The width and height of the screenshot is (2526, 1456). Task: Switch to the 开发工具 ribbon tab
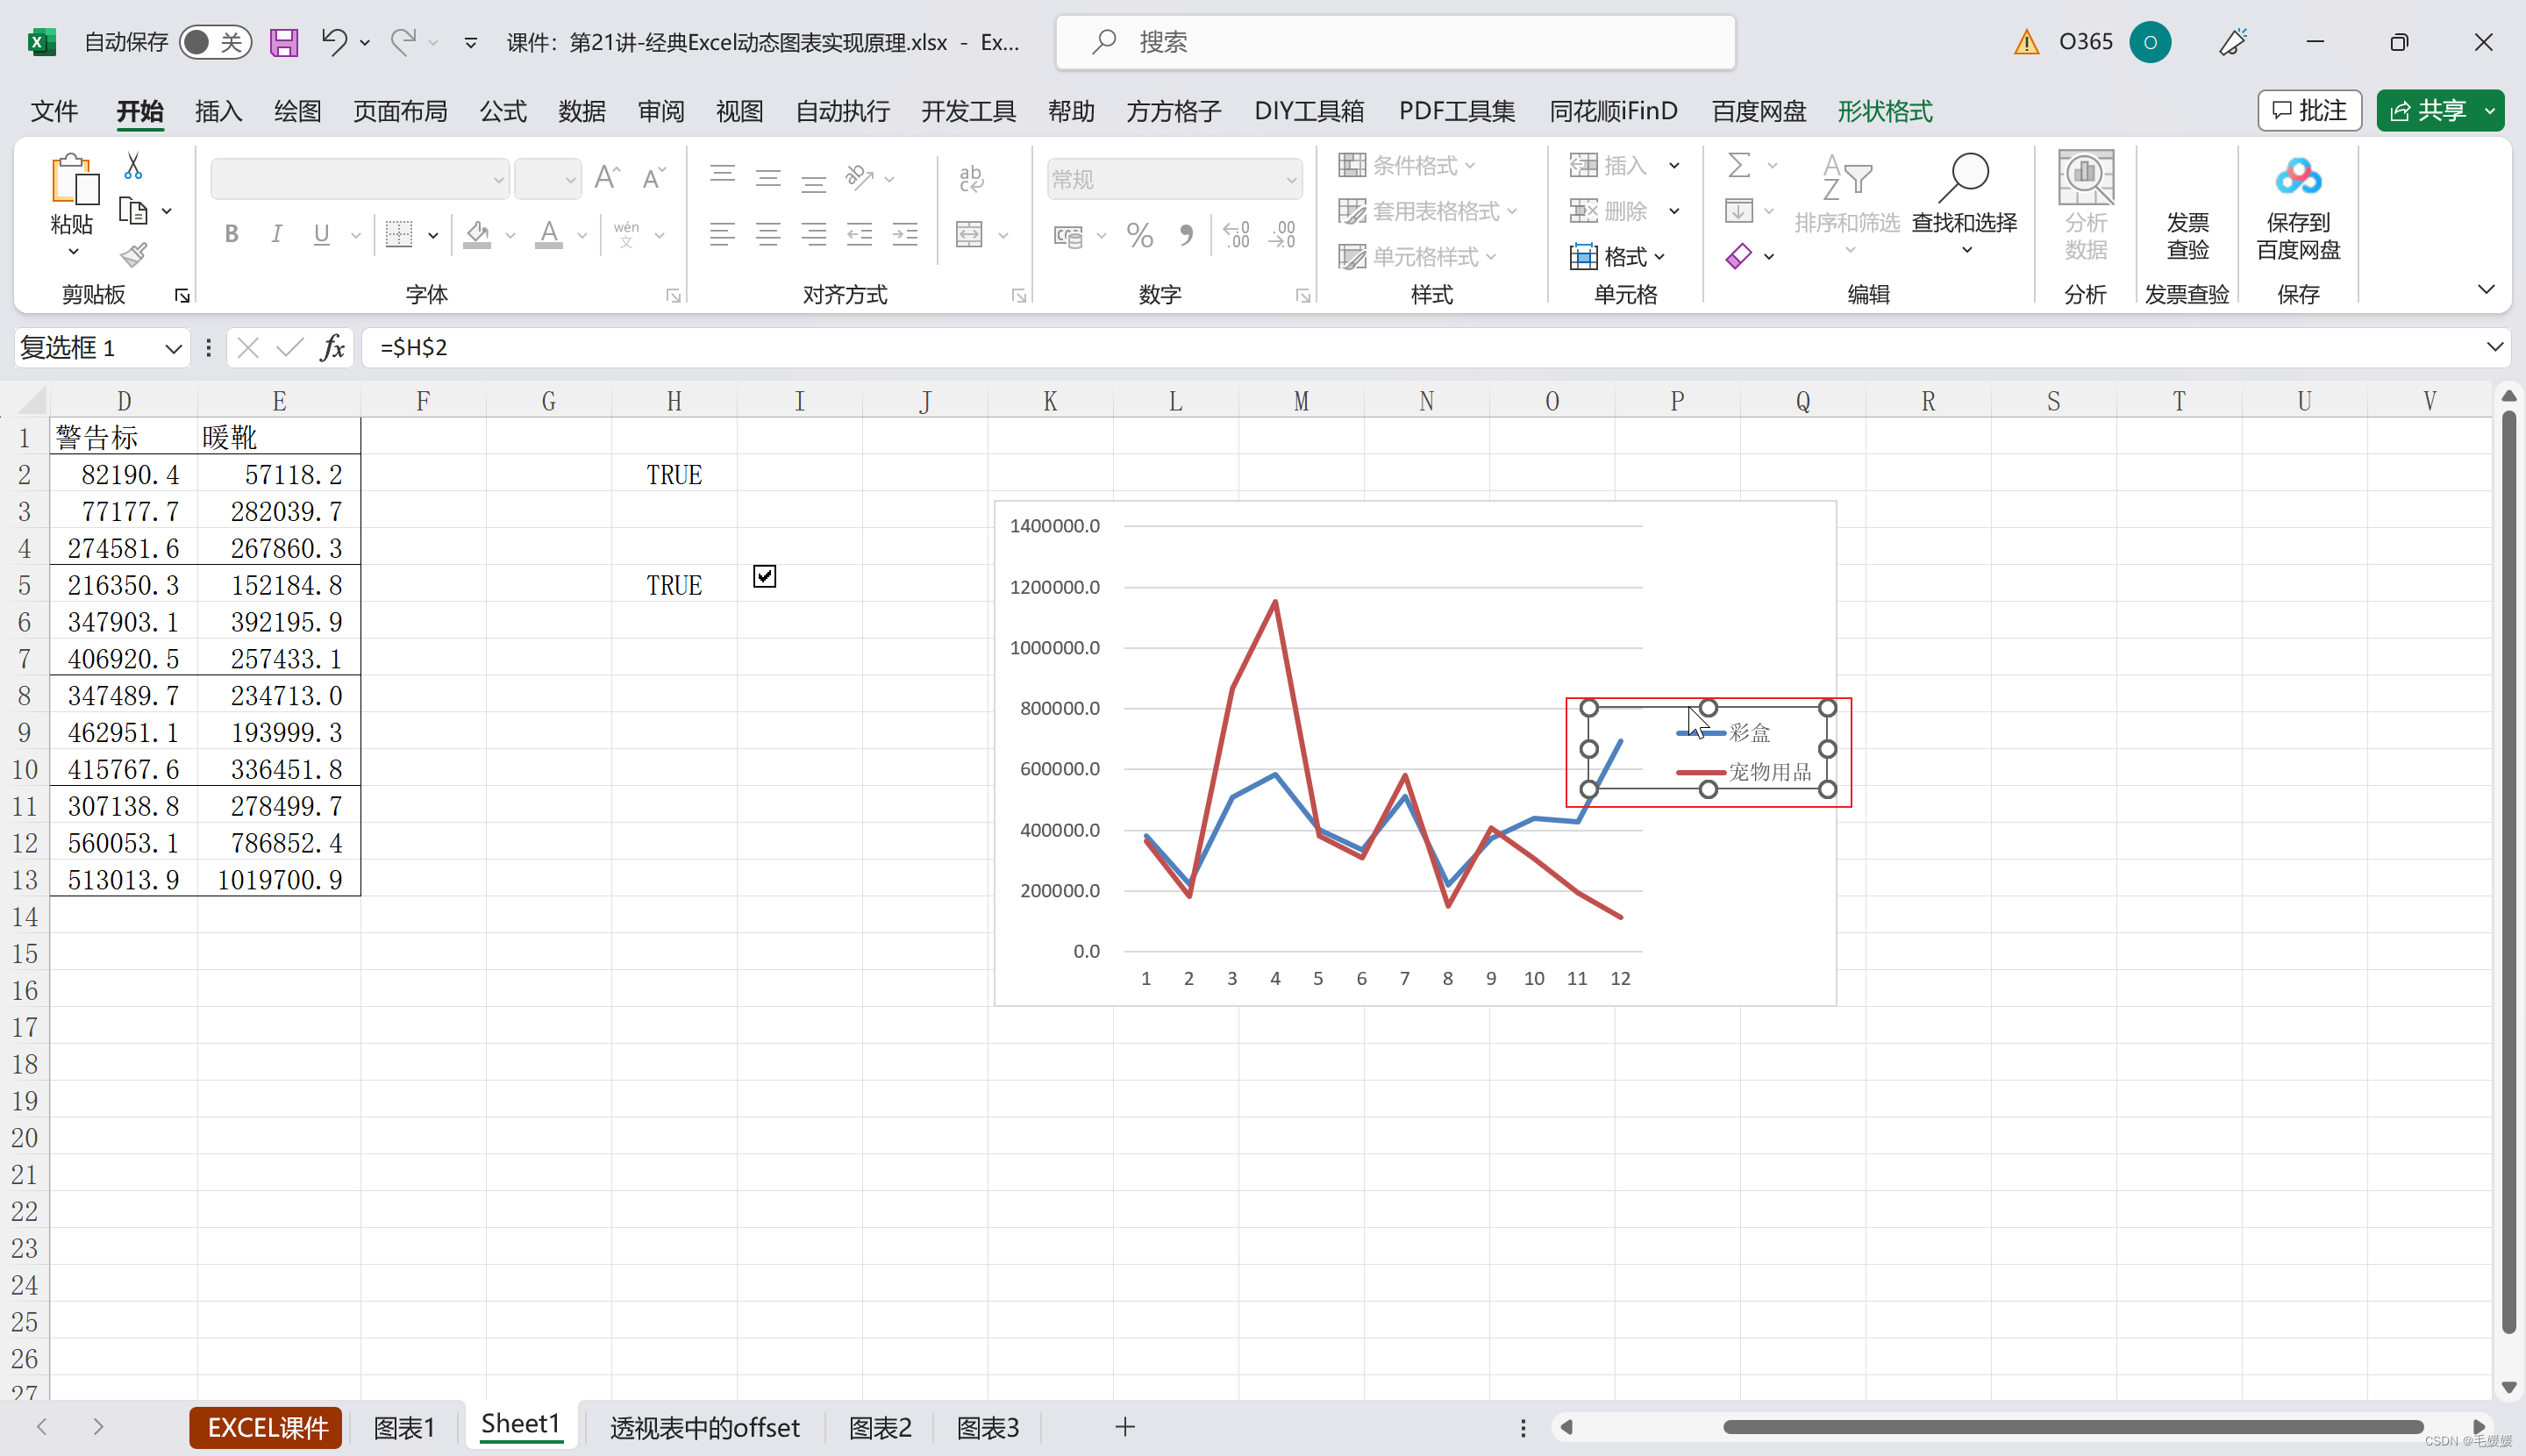point(968,111)
